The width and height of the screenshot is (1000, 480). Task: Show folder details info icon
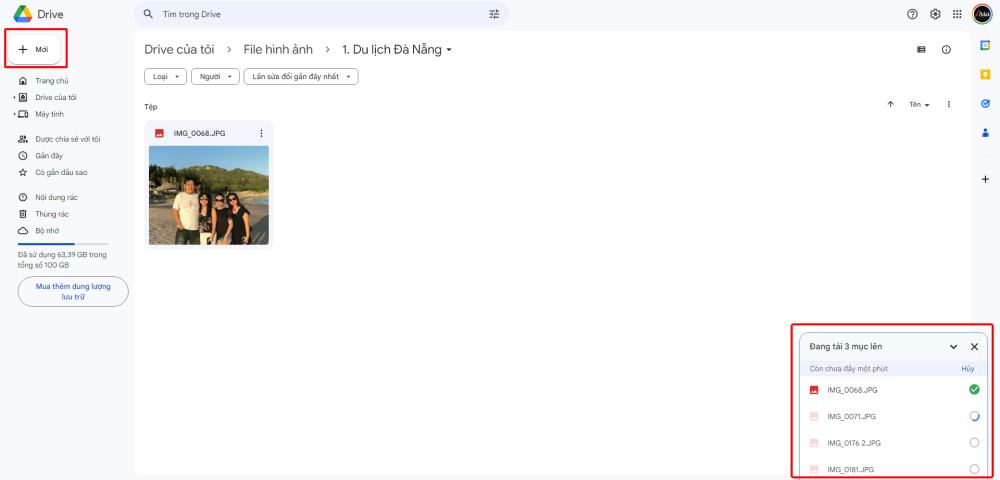(x=946, y=50)
